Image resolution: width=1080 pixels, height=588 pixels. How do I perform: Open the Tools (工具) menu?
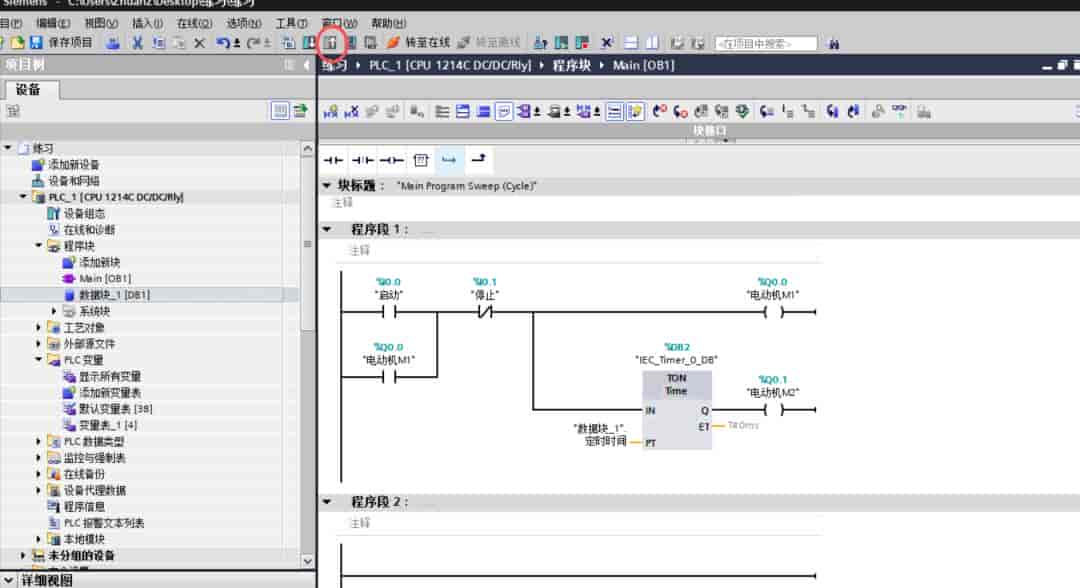(x=291, y=23)
